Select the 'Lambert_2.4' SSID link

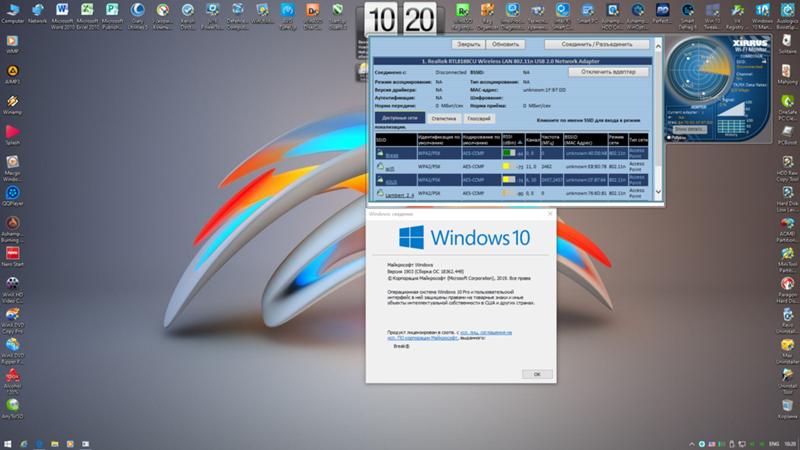coord(399,195)
